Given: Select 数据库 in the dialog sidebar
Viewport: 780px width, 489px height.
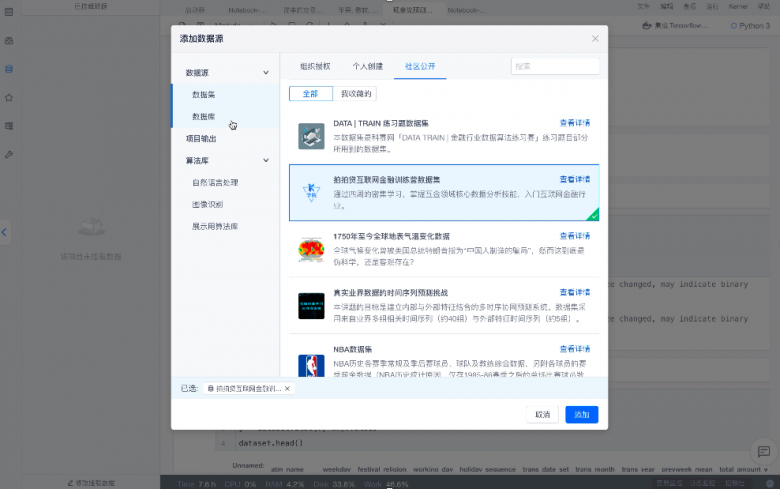Looking at the screenshot, I should (225, 116).
